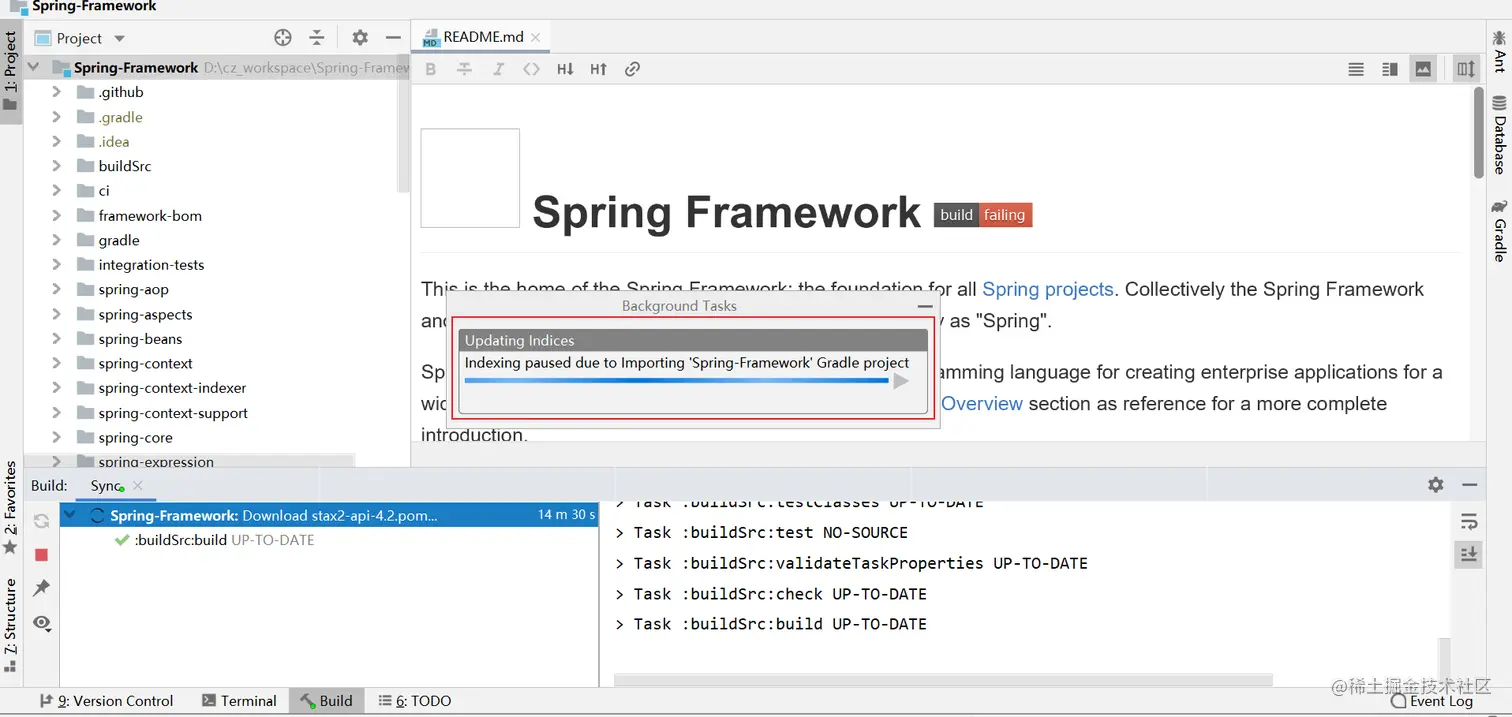This screenshot has height=717, width=1512.
Task: Open Project panel settings gear
Action: tap(360, 38)
